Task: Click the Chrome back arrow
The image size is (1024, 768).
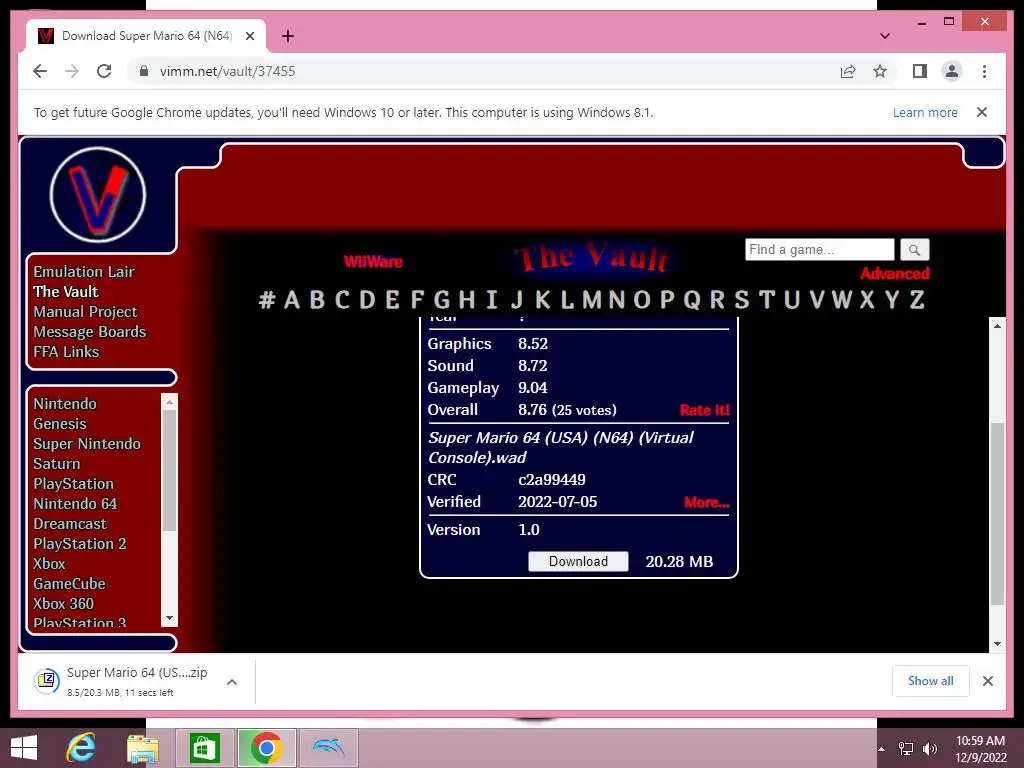Action: click(40, 71)
